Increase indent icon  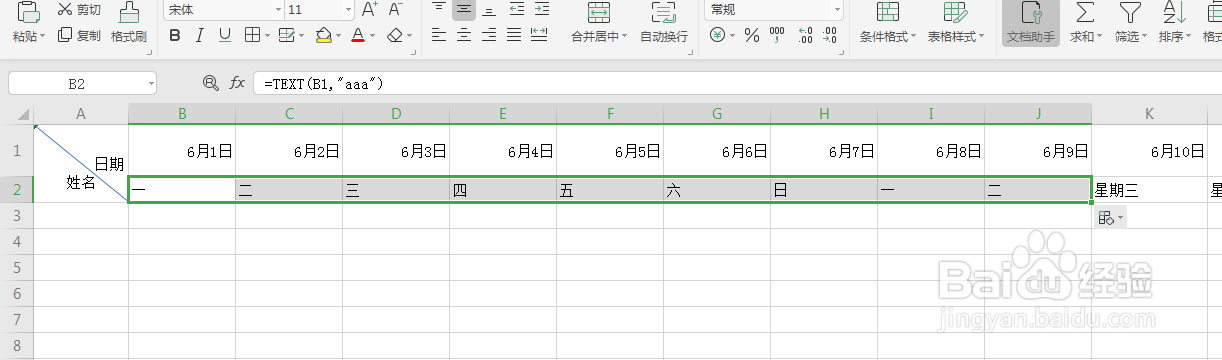(x=541, y=9)
